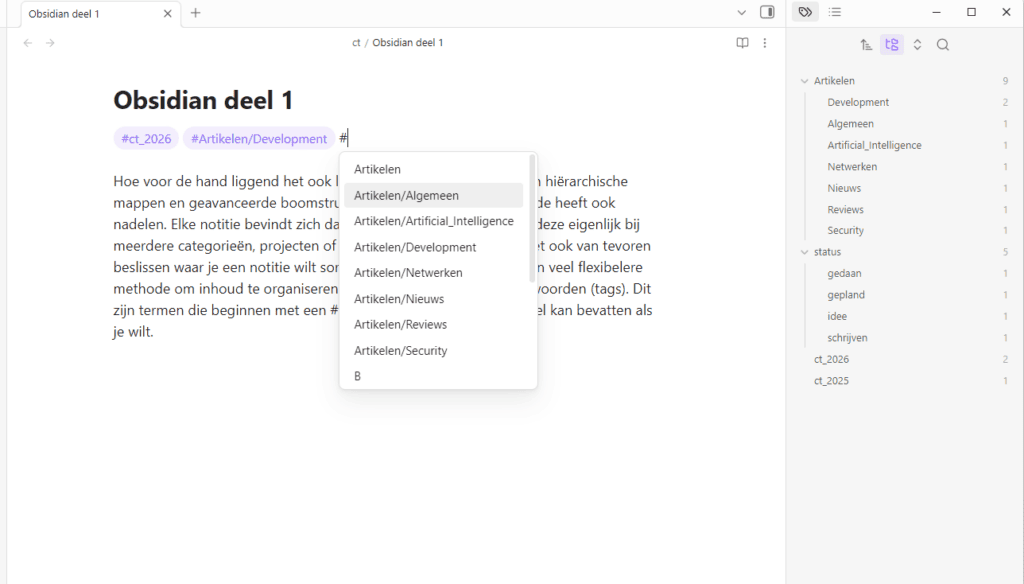Close the Obsidian deel 1 tab
Image resolution: width=1024 pixels, height=584 pixels.
click(x=168, y=13)
